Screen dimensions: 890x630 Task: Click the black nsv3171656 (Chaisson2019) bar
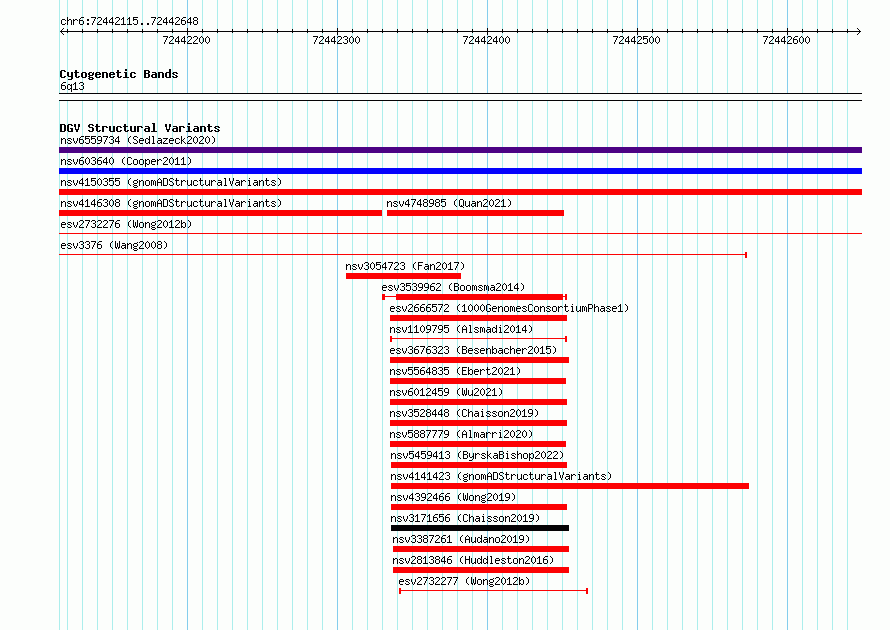point(480,528)
